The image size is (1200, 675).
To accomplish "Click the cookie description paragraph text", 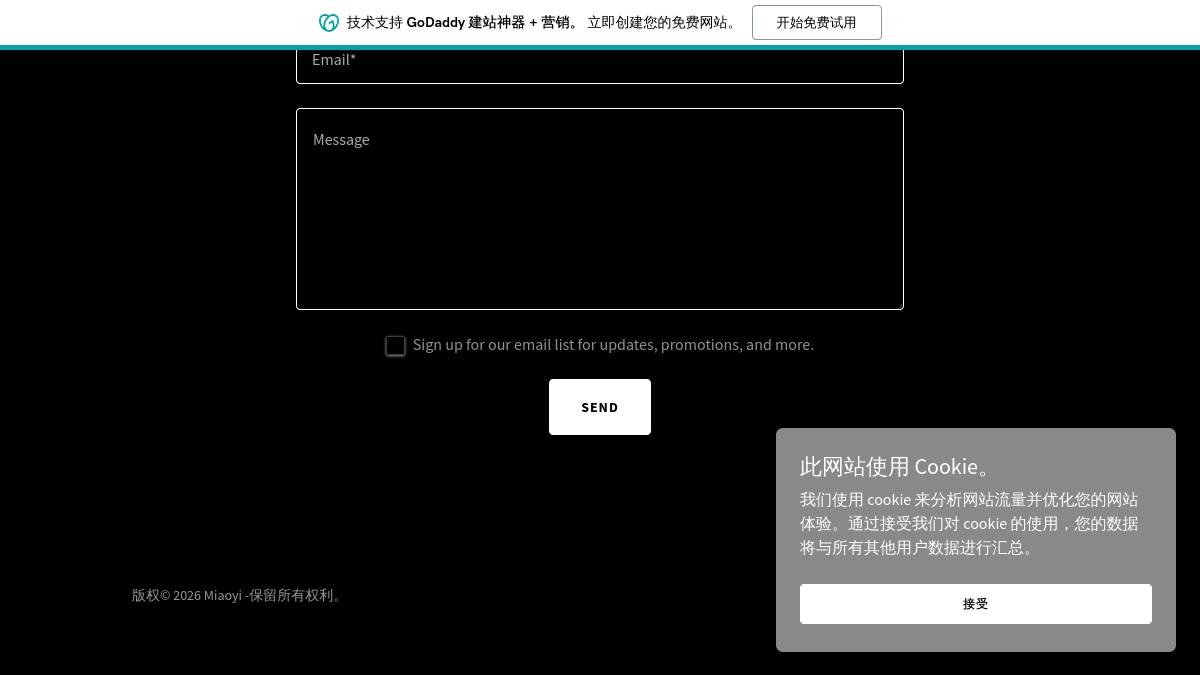I will pyautogui.click(x=969, y=523).
